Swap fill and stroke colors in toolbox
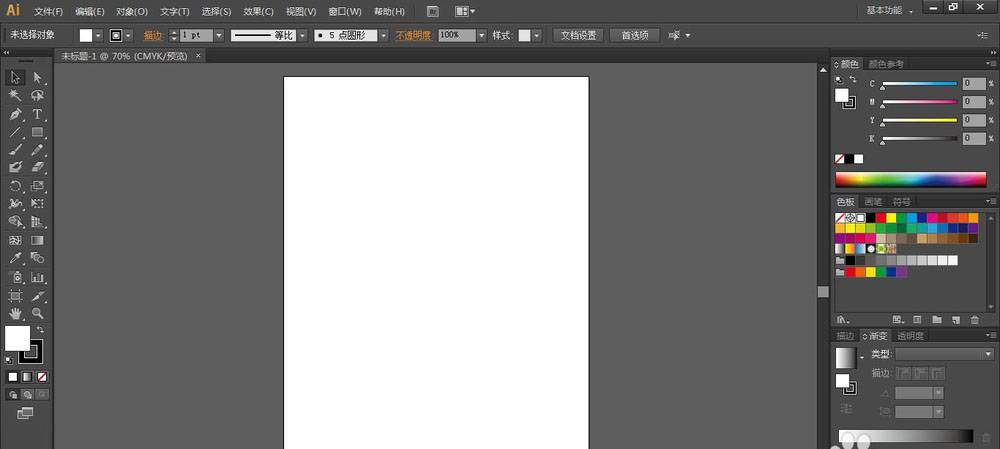The width and height of the screenshot is (1000, 449). tap(40, 330)
